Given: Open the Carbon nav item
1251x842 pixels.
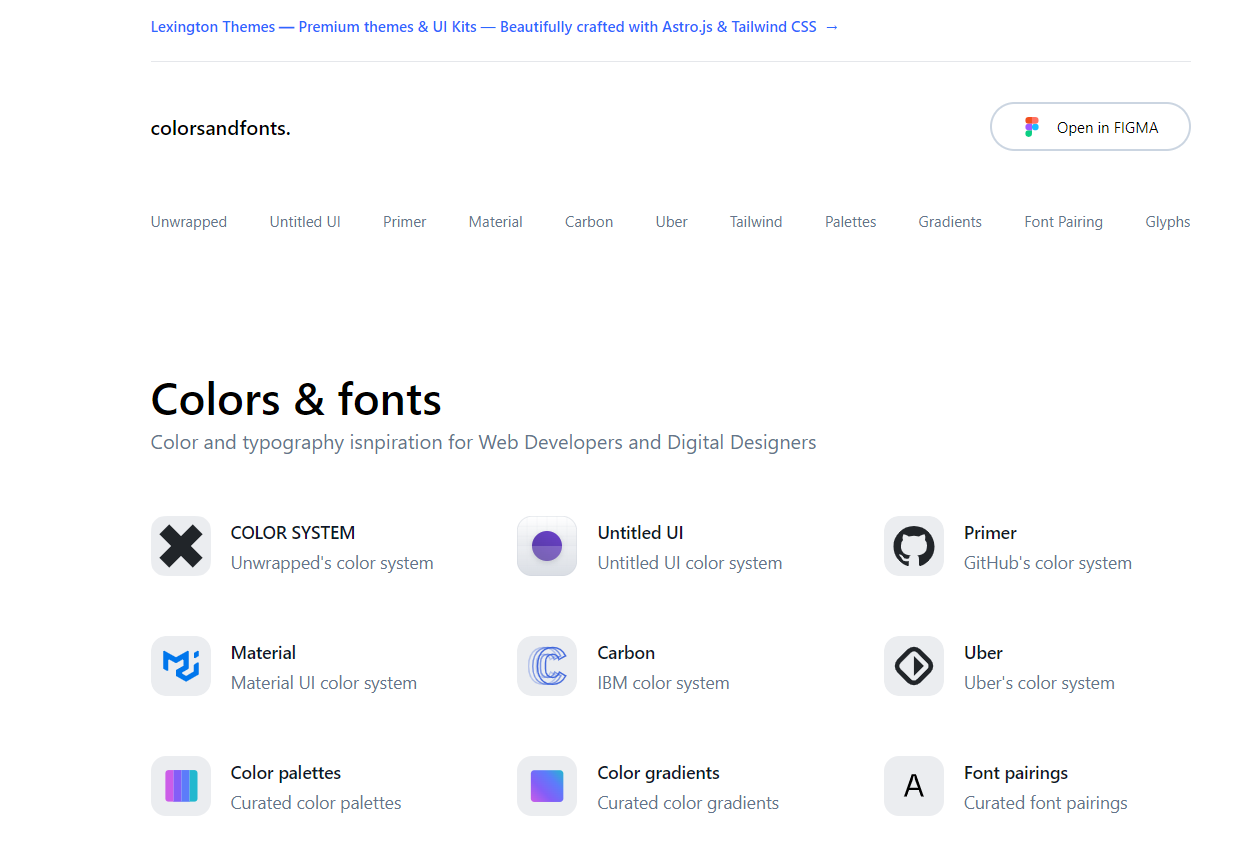Looking at the screenshot, I should [x=589, y=222].
